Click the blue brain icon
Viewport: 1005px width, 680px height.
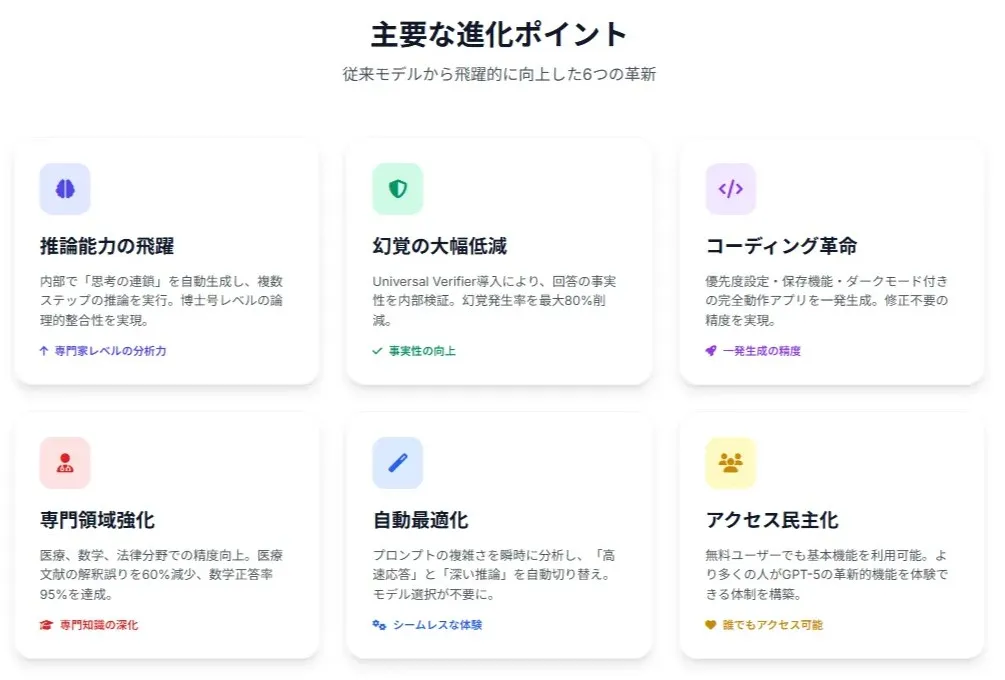[x=65, y=189]
